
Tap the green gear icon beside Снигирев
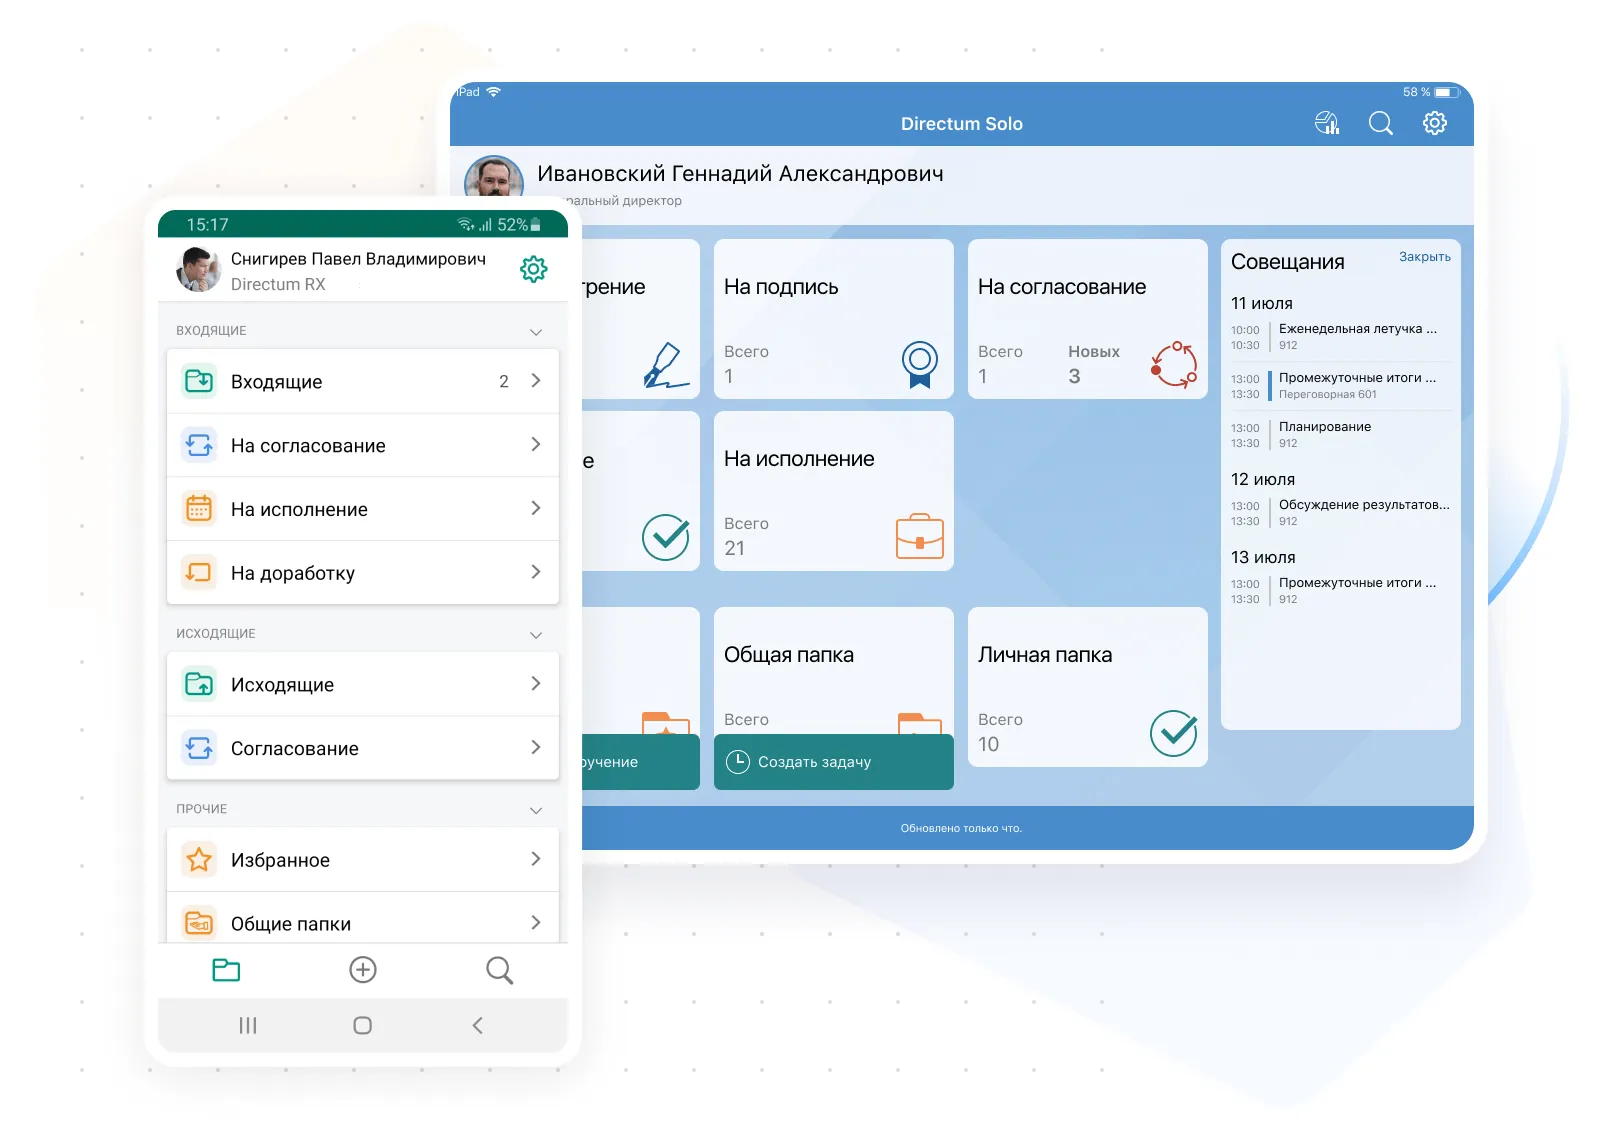[x=534, y=269]
